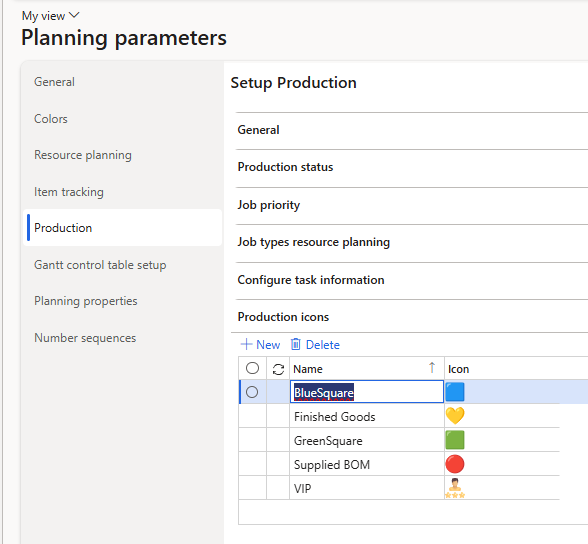588x544 pixels.
Task: Switch to the Colors tab
Action: pos(51,119)
